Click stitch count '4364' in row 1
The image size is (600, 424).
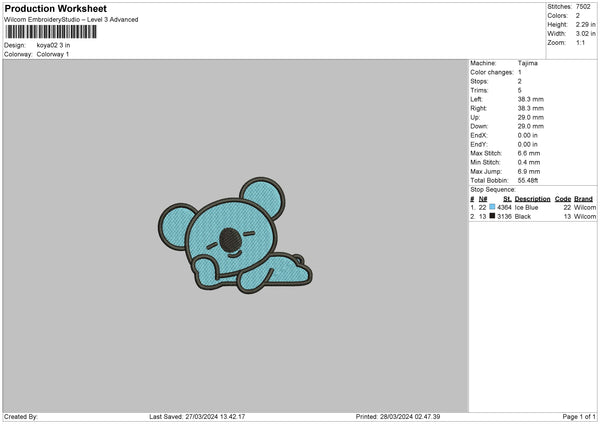[504, 207]
